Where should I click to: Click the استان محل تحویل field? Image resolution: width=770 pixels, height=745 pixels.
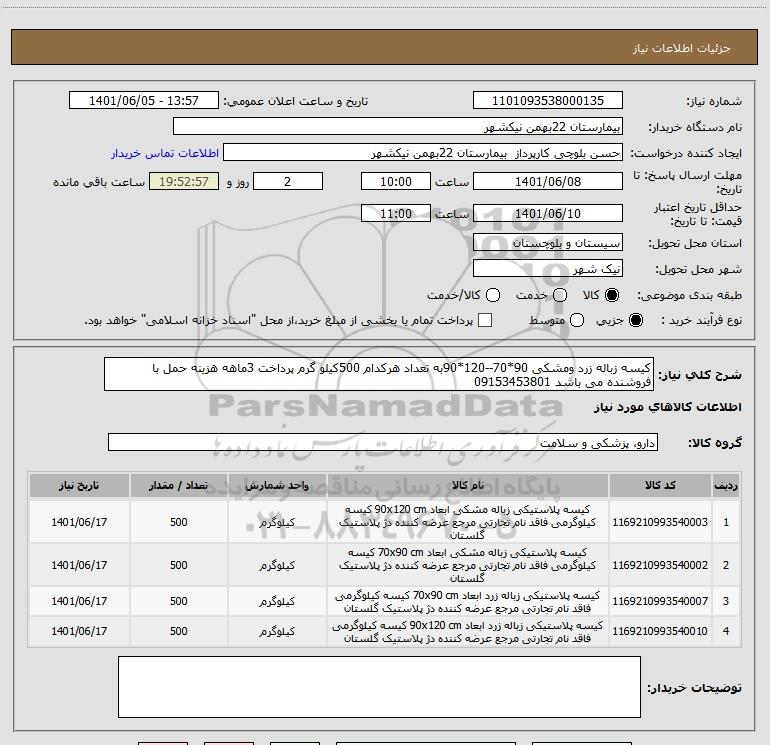(547, 242)
